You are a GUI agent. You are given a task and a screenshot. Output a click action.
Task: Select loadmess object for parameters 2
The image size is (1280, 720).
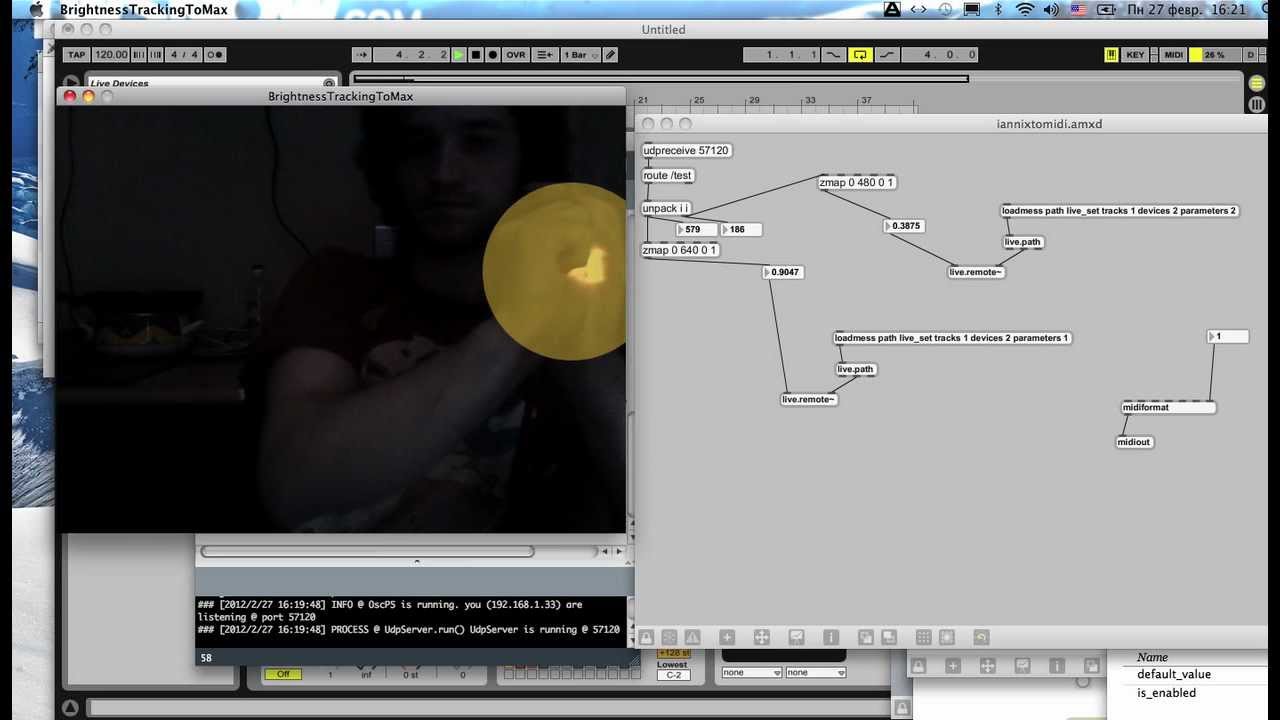pyautogui.click(x=1120, y=211)
